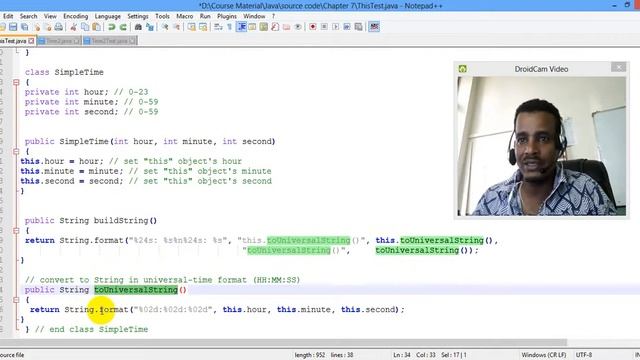Open the View menu
Screen dimensions: 640x360
(50, 16)
